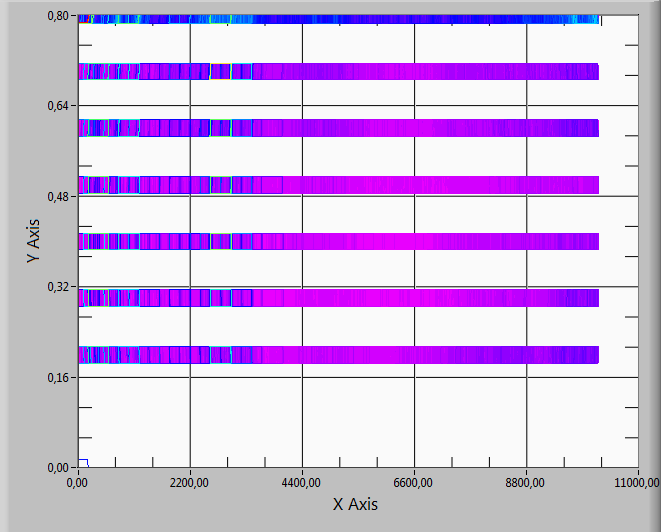
Task: Select the 8800,00 X-axis marker
Action: 525,482
